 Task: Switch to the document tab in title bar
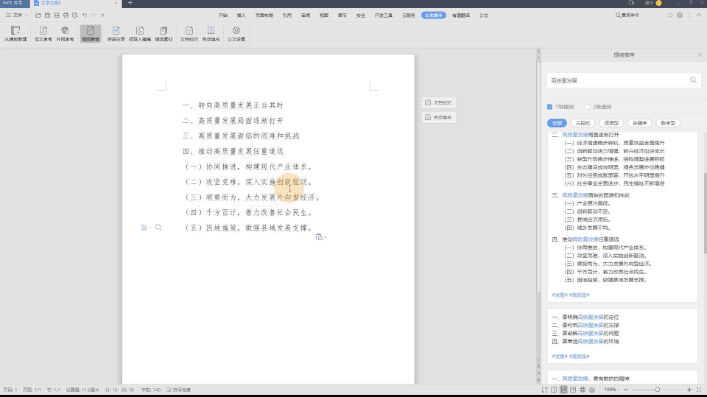[x=76, y=3]
